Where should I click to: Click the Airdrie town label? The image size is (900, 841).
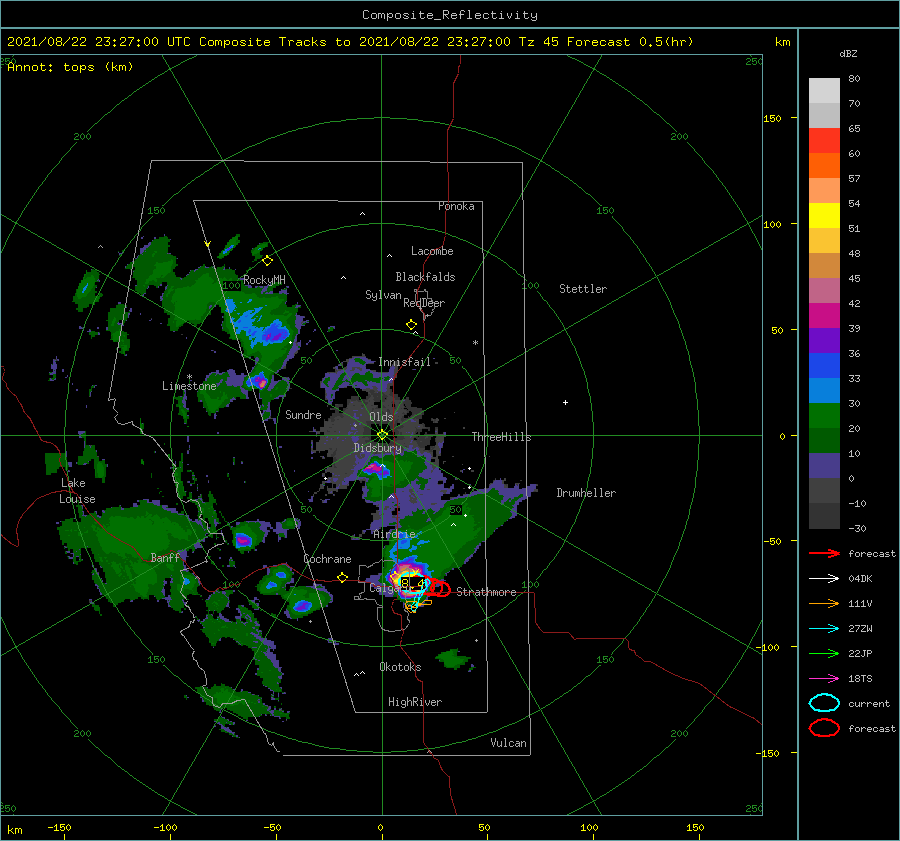pyautogui.click(x=394, y=534)
